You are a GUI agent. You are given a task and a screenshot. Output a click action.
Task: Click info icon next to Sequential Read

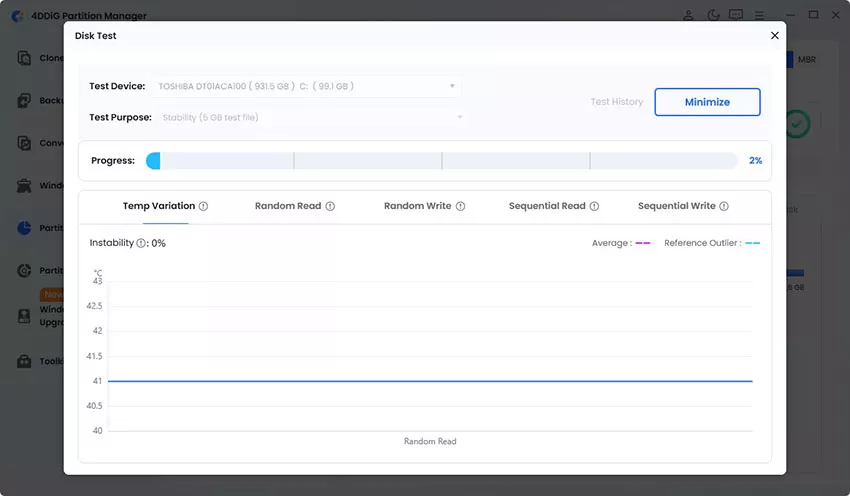(594, 207)
